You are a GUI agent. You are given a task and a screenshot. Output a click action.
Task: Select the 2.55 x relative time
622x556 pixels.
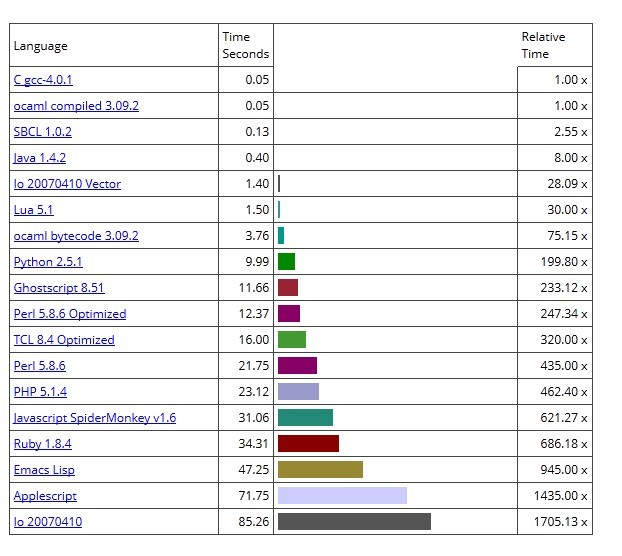571,132
